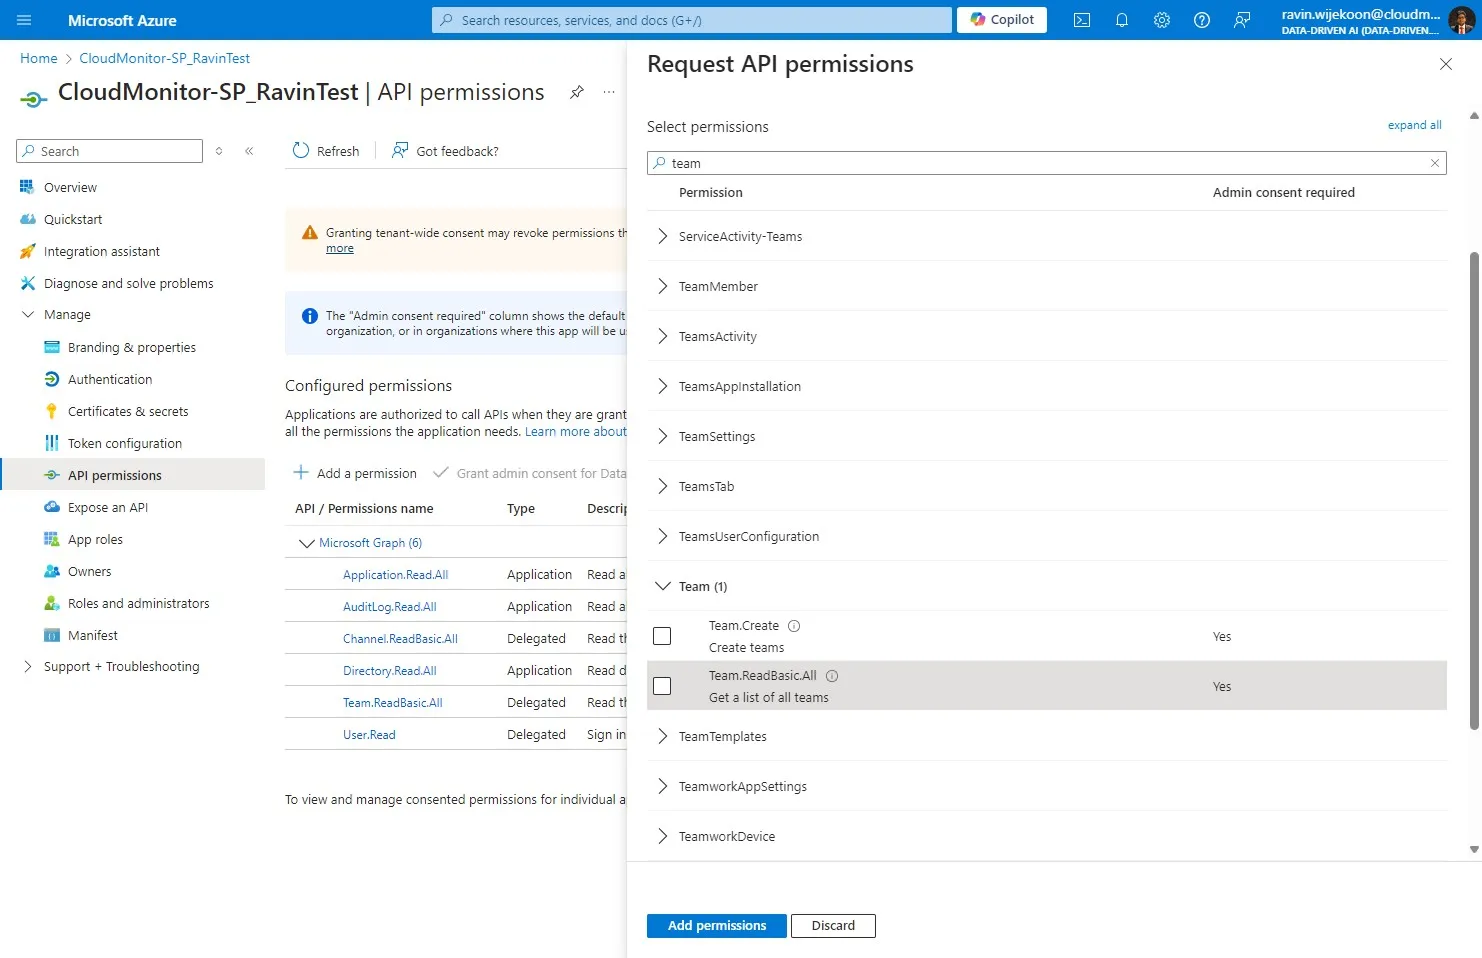Open the notifications bell

(x=1122, y=20)
